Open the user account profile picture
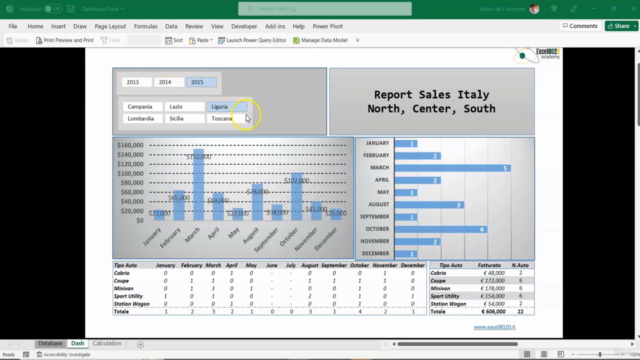Viewport: 640px width, 360px height. coord(534,9)
